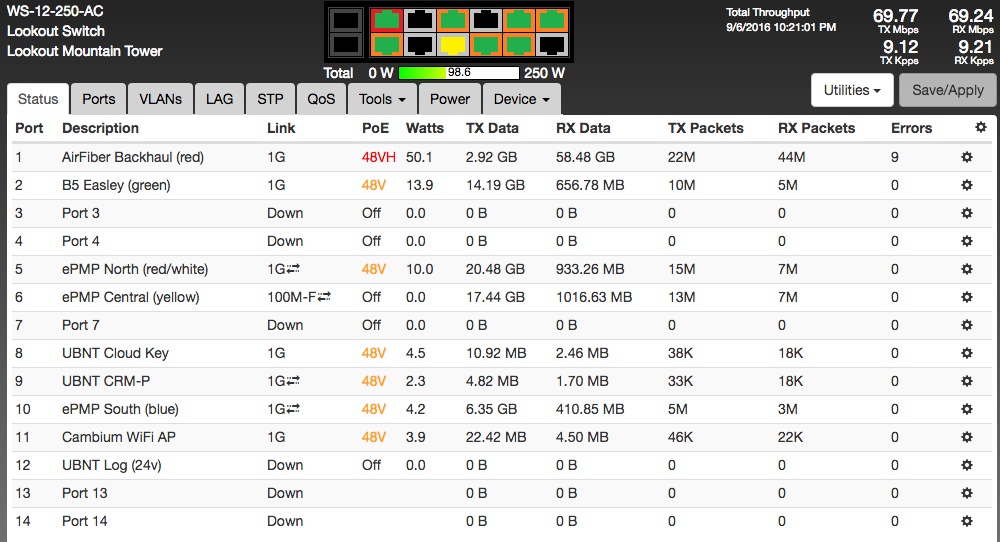
Task: Click gear icon for Cambium WiFi AP
Action: point(966,437)
